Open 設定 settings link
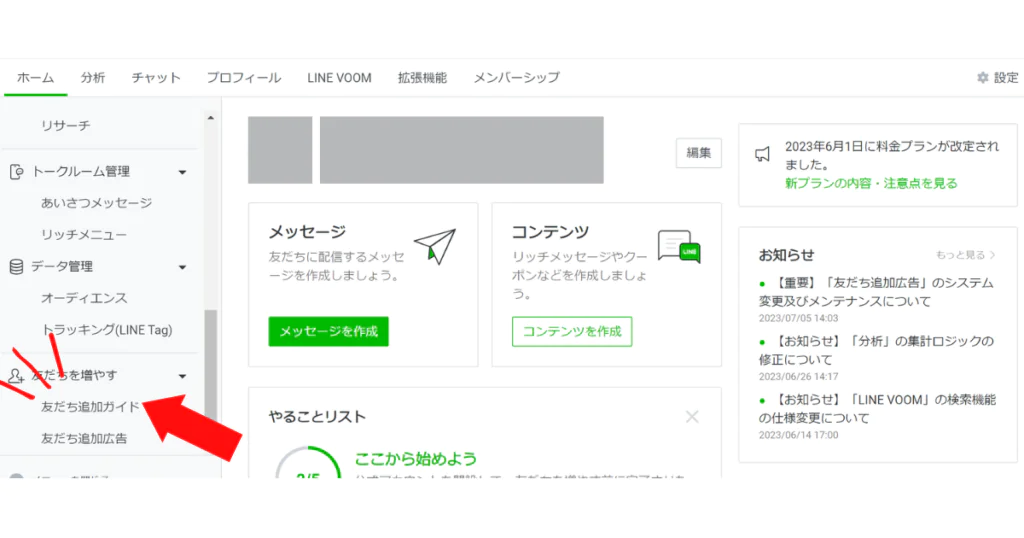Viewport: 1024px width, 538px height. point(1006,78)
